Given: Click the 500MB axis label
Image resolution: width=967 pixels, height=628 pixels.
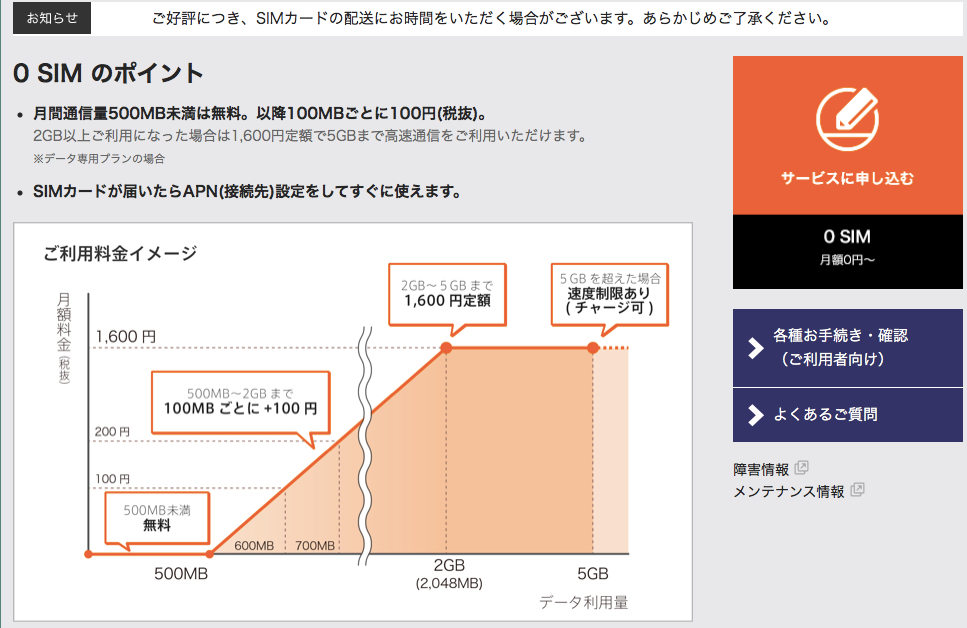Looking at the screenshot, I should click(181, 574).
